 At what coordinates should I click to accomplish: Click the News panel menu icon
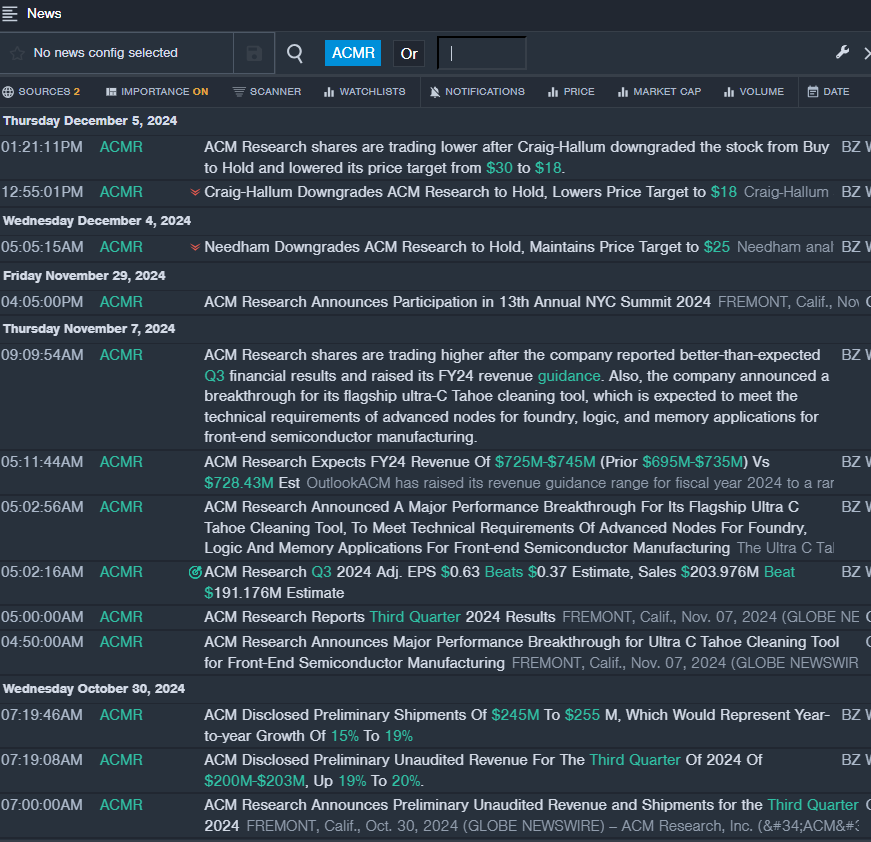click(10, 13)
